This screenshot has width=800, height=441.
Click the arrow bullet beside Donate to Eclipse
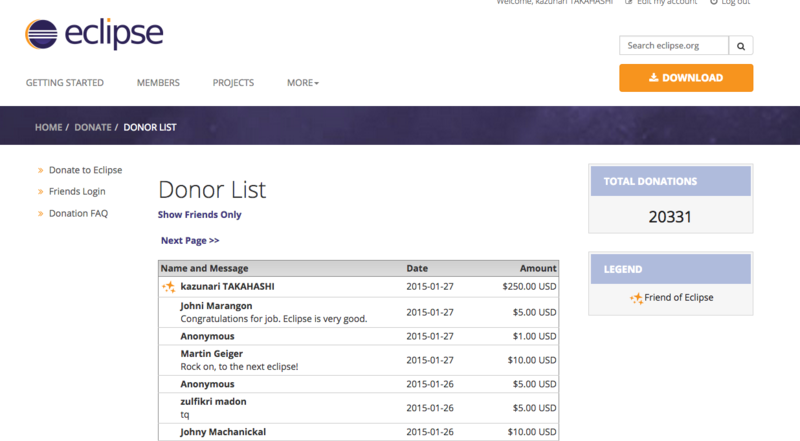40,170
